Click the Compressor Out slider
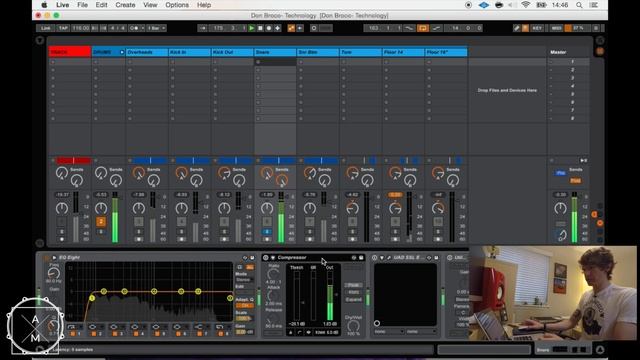 330,296
